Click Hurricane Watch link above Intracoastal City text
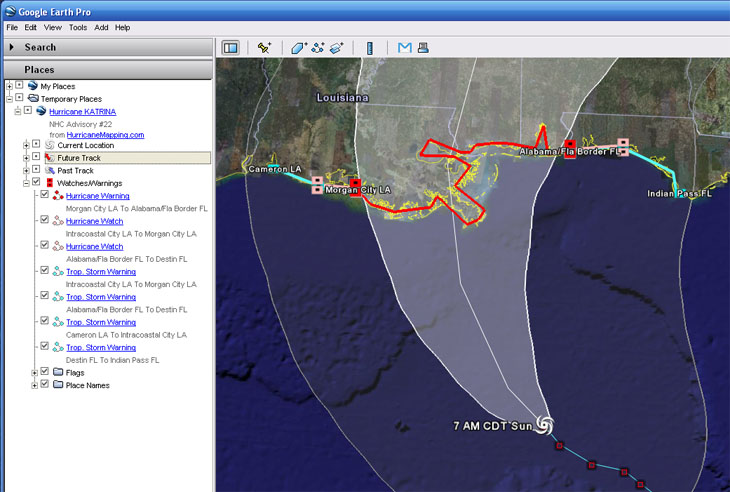 click(95, 221)
